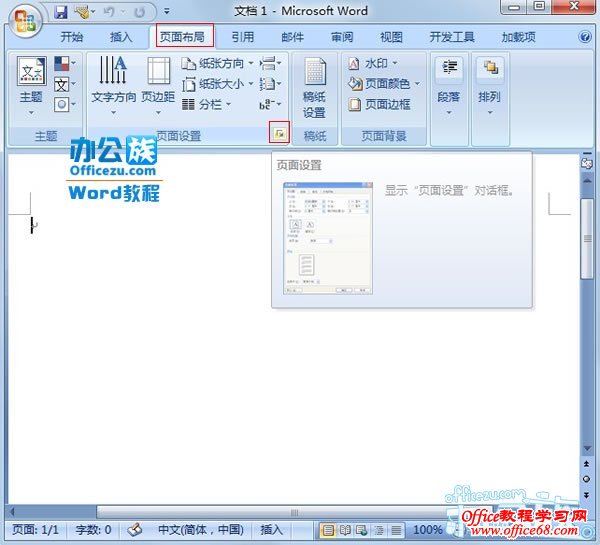Click the vertical scrollbar down arrow
Viewport: 600px width, 545px height.
coord(587,449)
